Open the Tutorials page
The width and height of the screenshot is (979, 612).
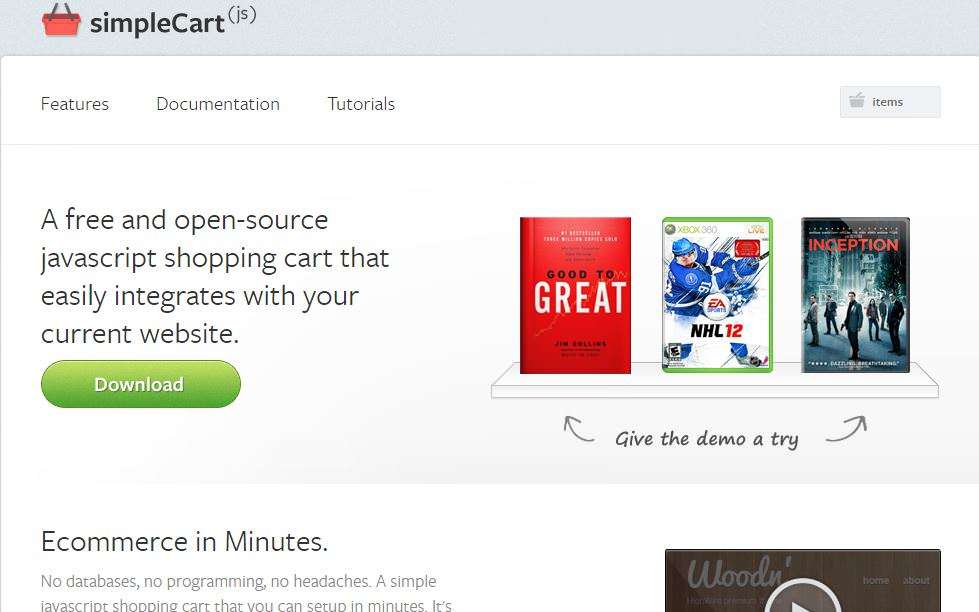pyautogui.click(x=360, y=103)
